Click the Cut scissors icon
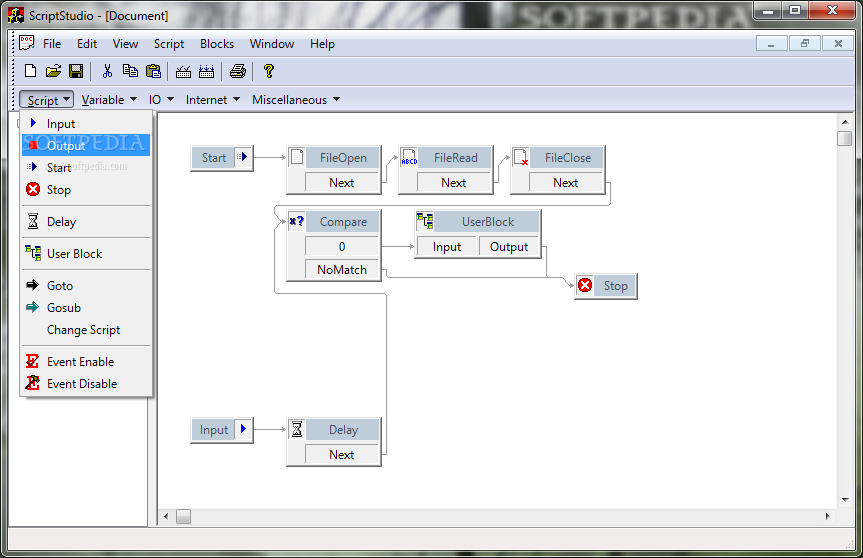The height and width of the screenshot is (558, 863). click(x=107, y=71)
